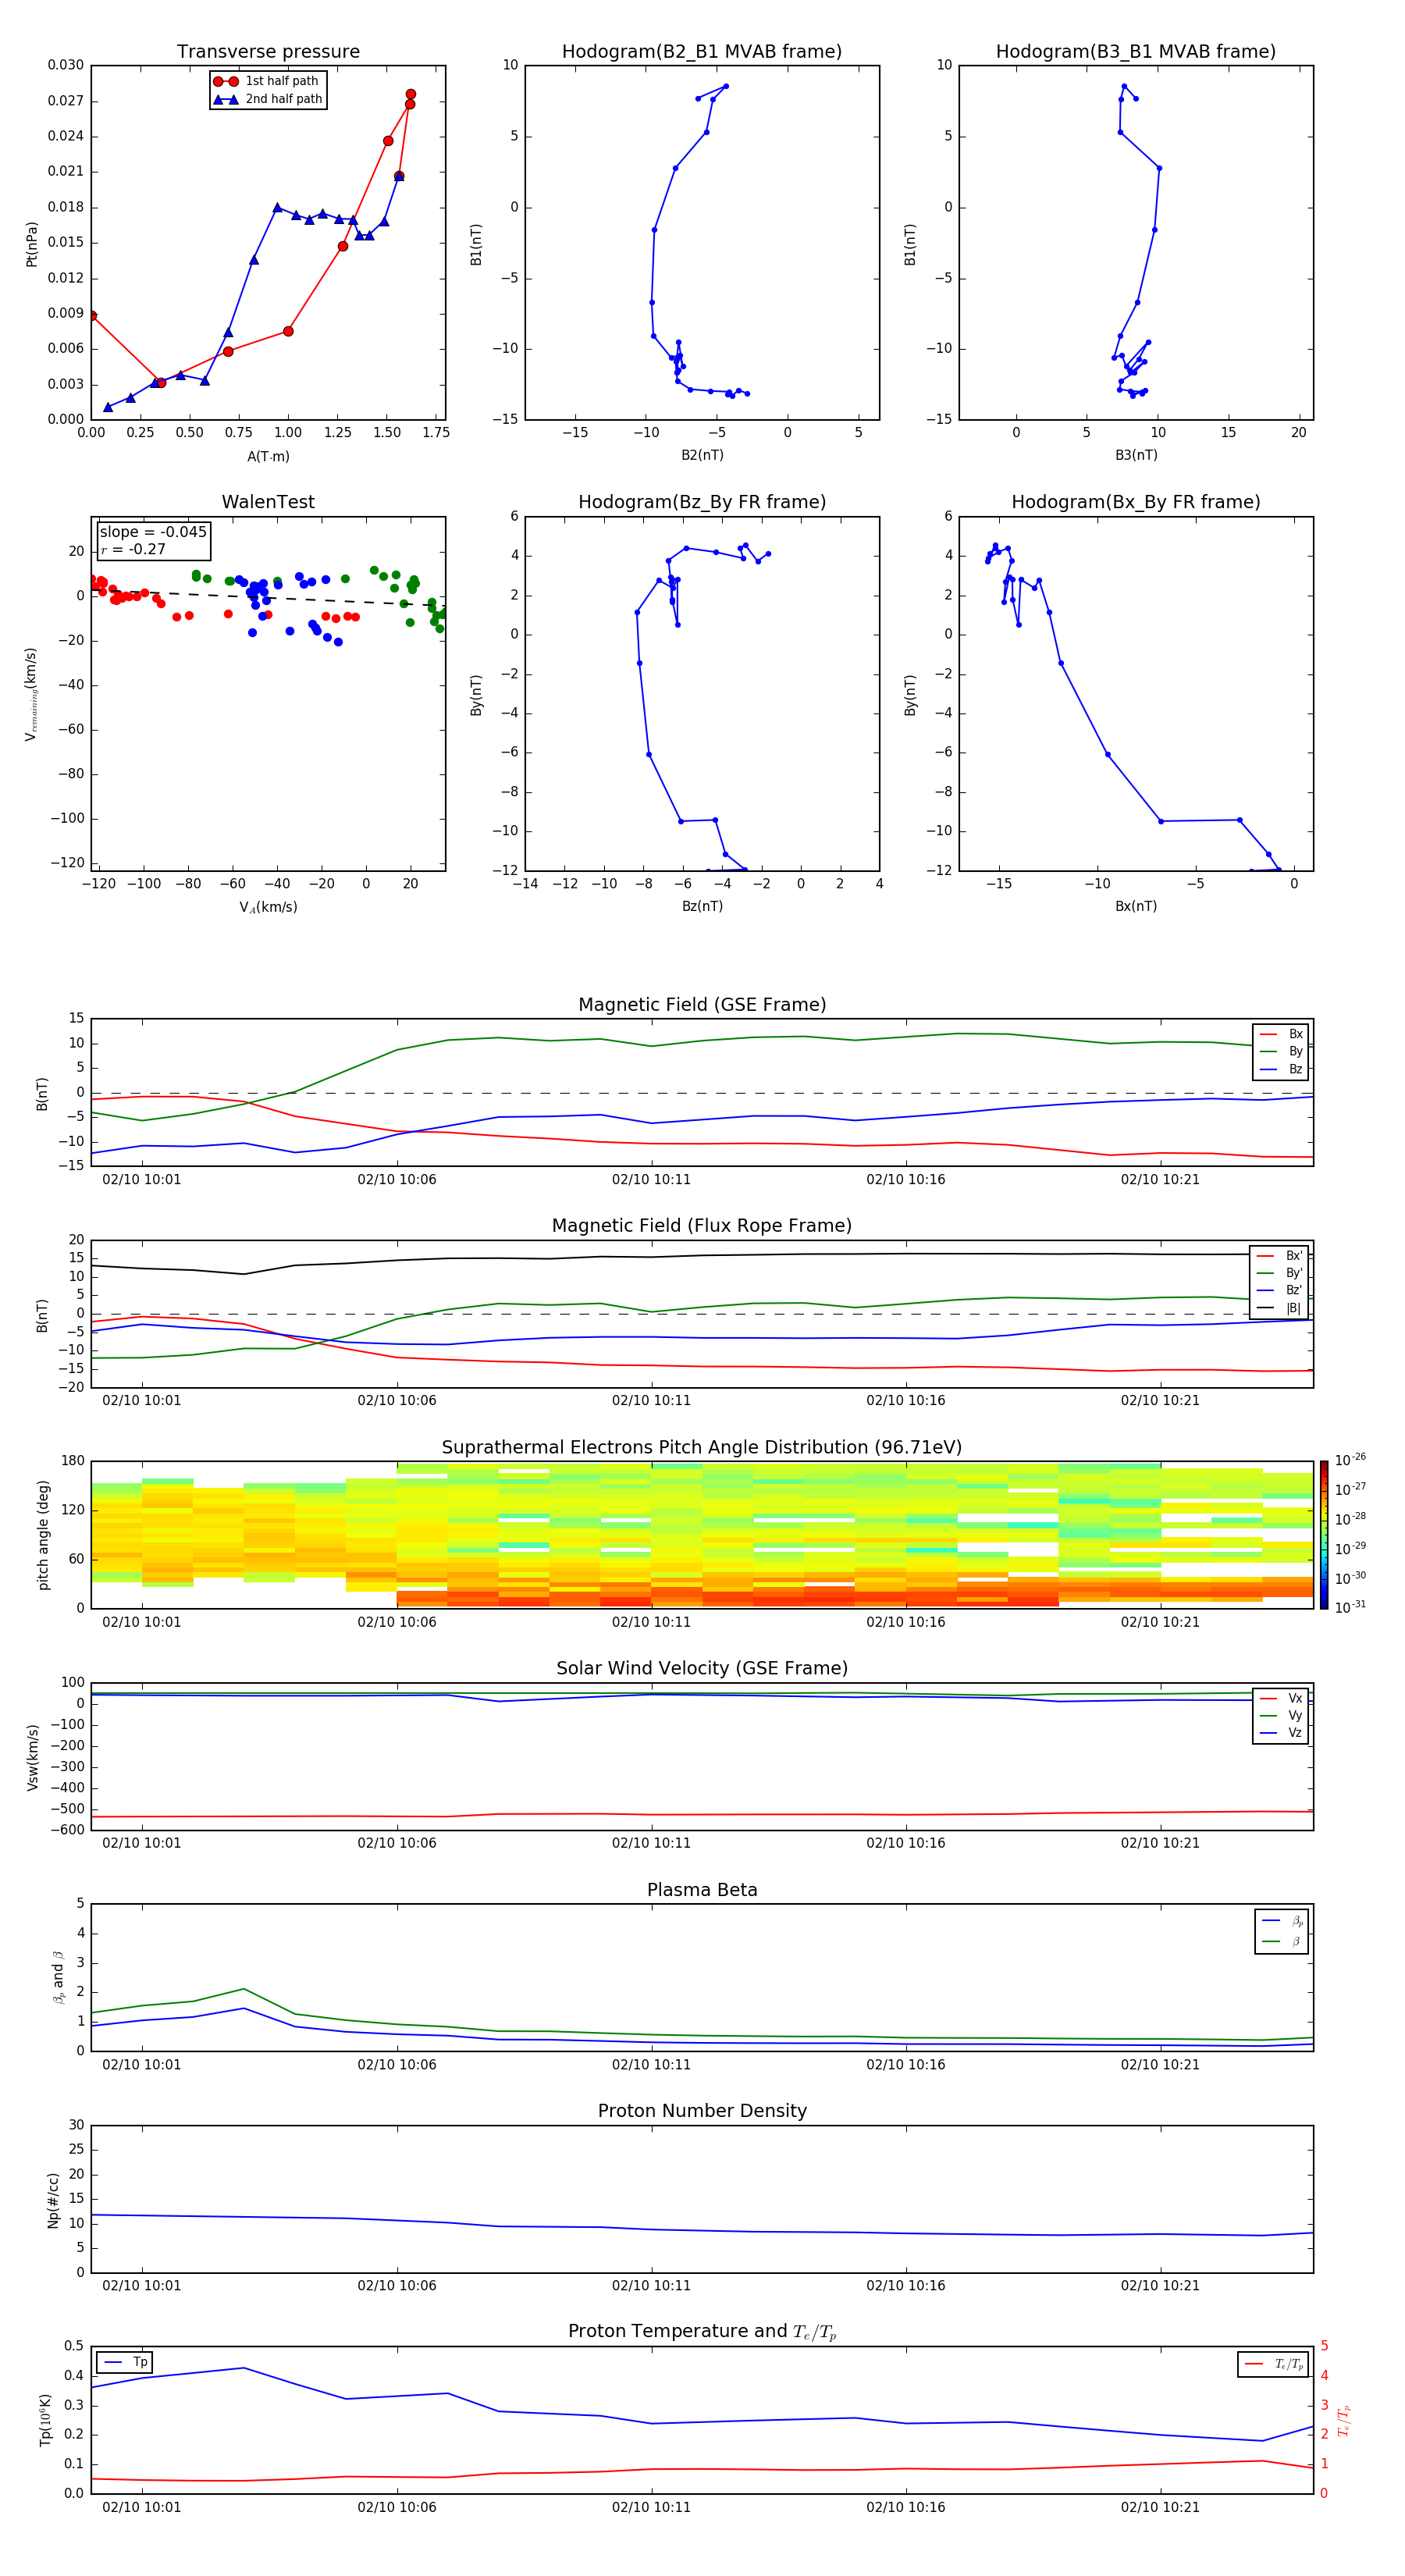This screenshot has width=1405, height=2576.
Task: Click the 'B3(nT)' x-axis label
Action: 1136,455
